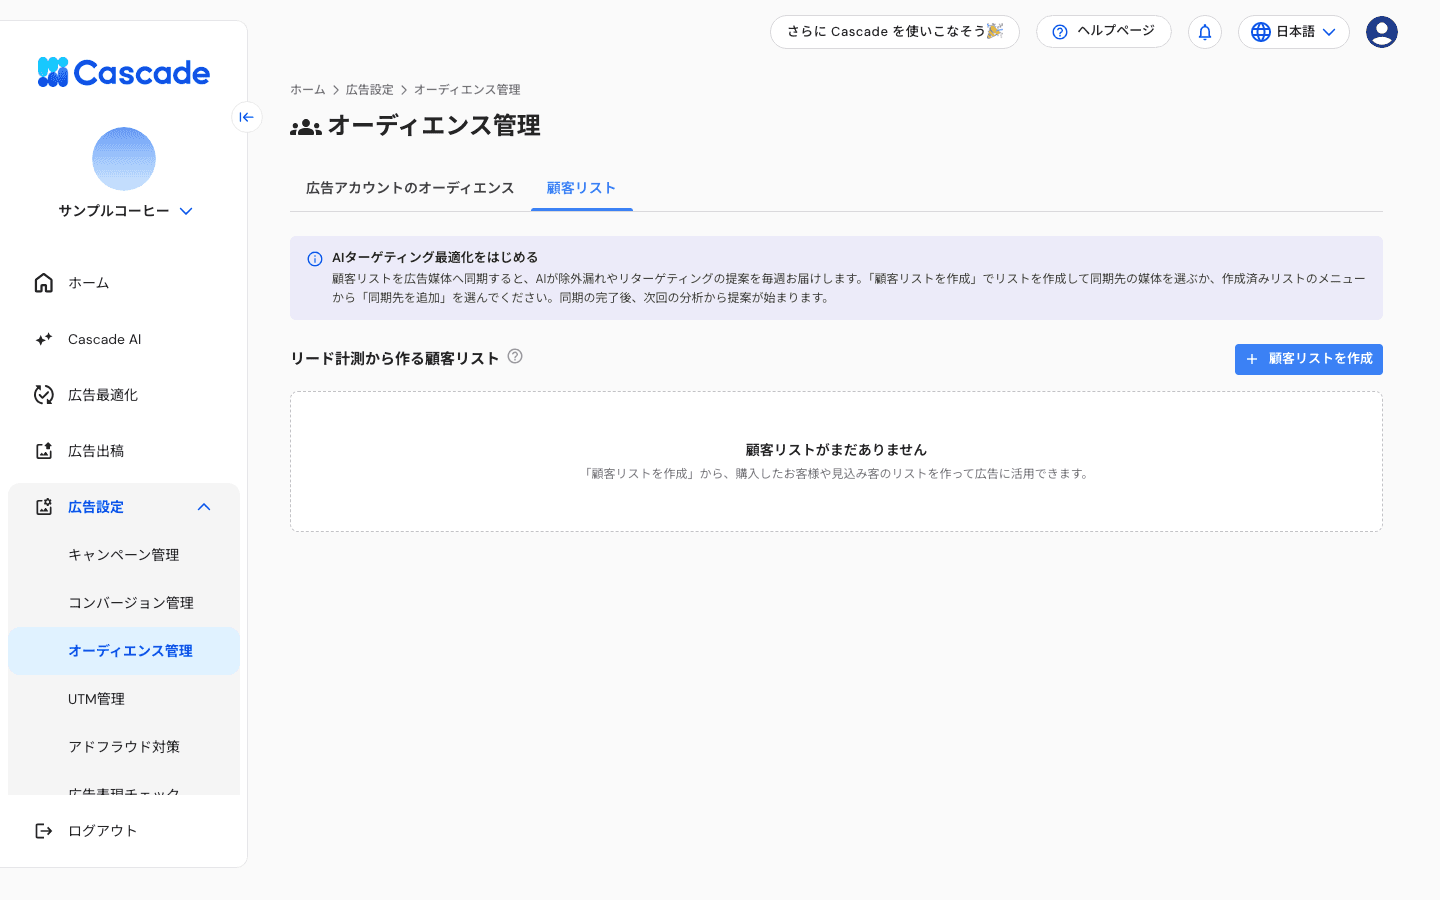Click the 広告設定 icon
Screen dimensions: 1440x900
click(44, 507)
